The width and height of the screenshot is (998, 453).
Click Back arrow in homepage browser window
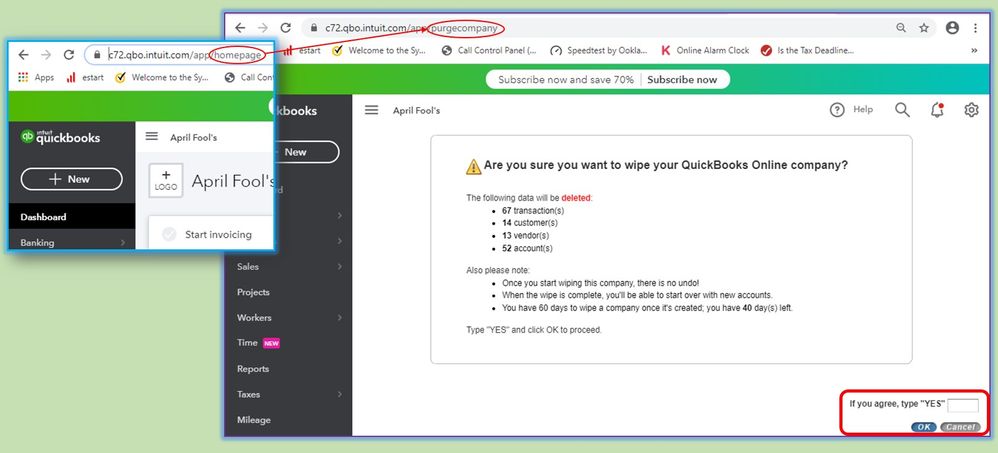click(24, 55)
